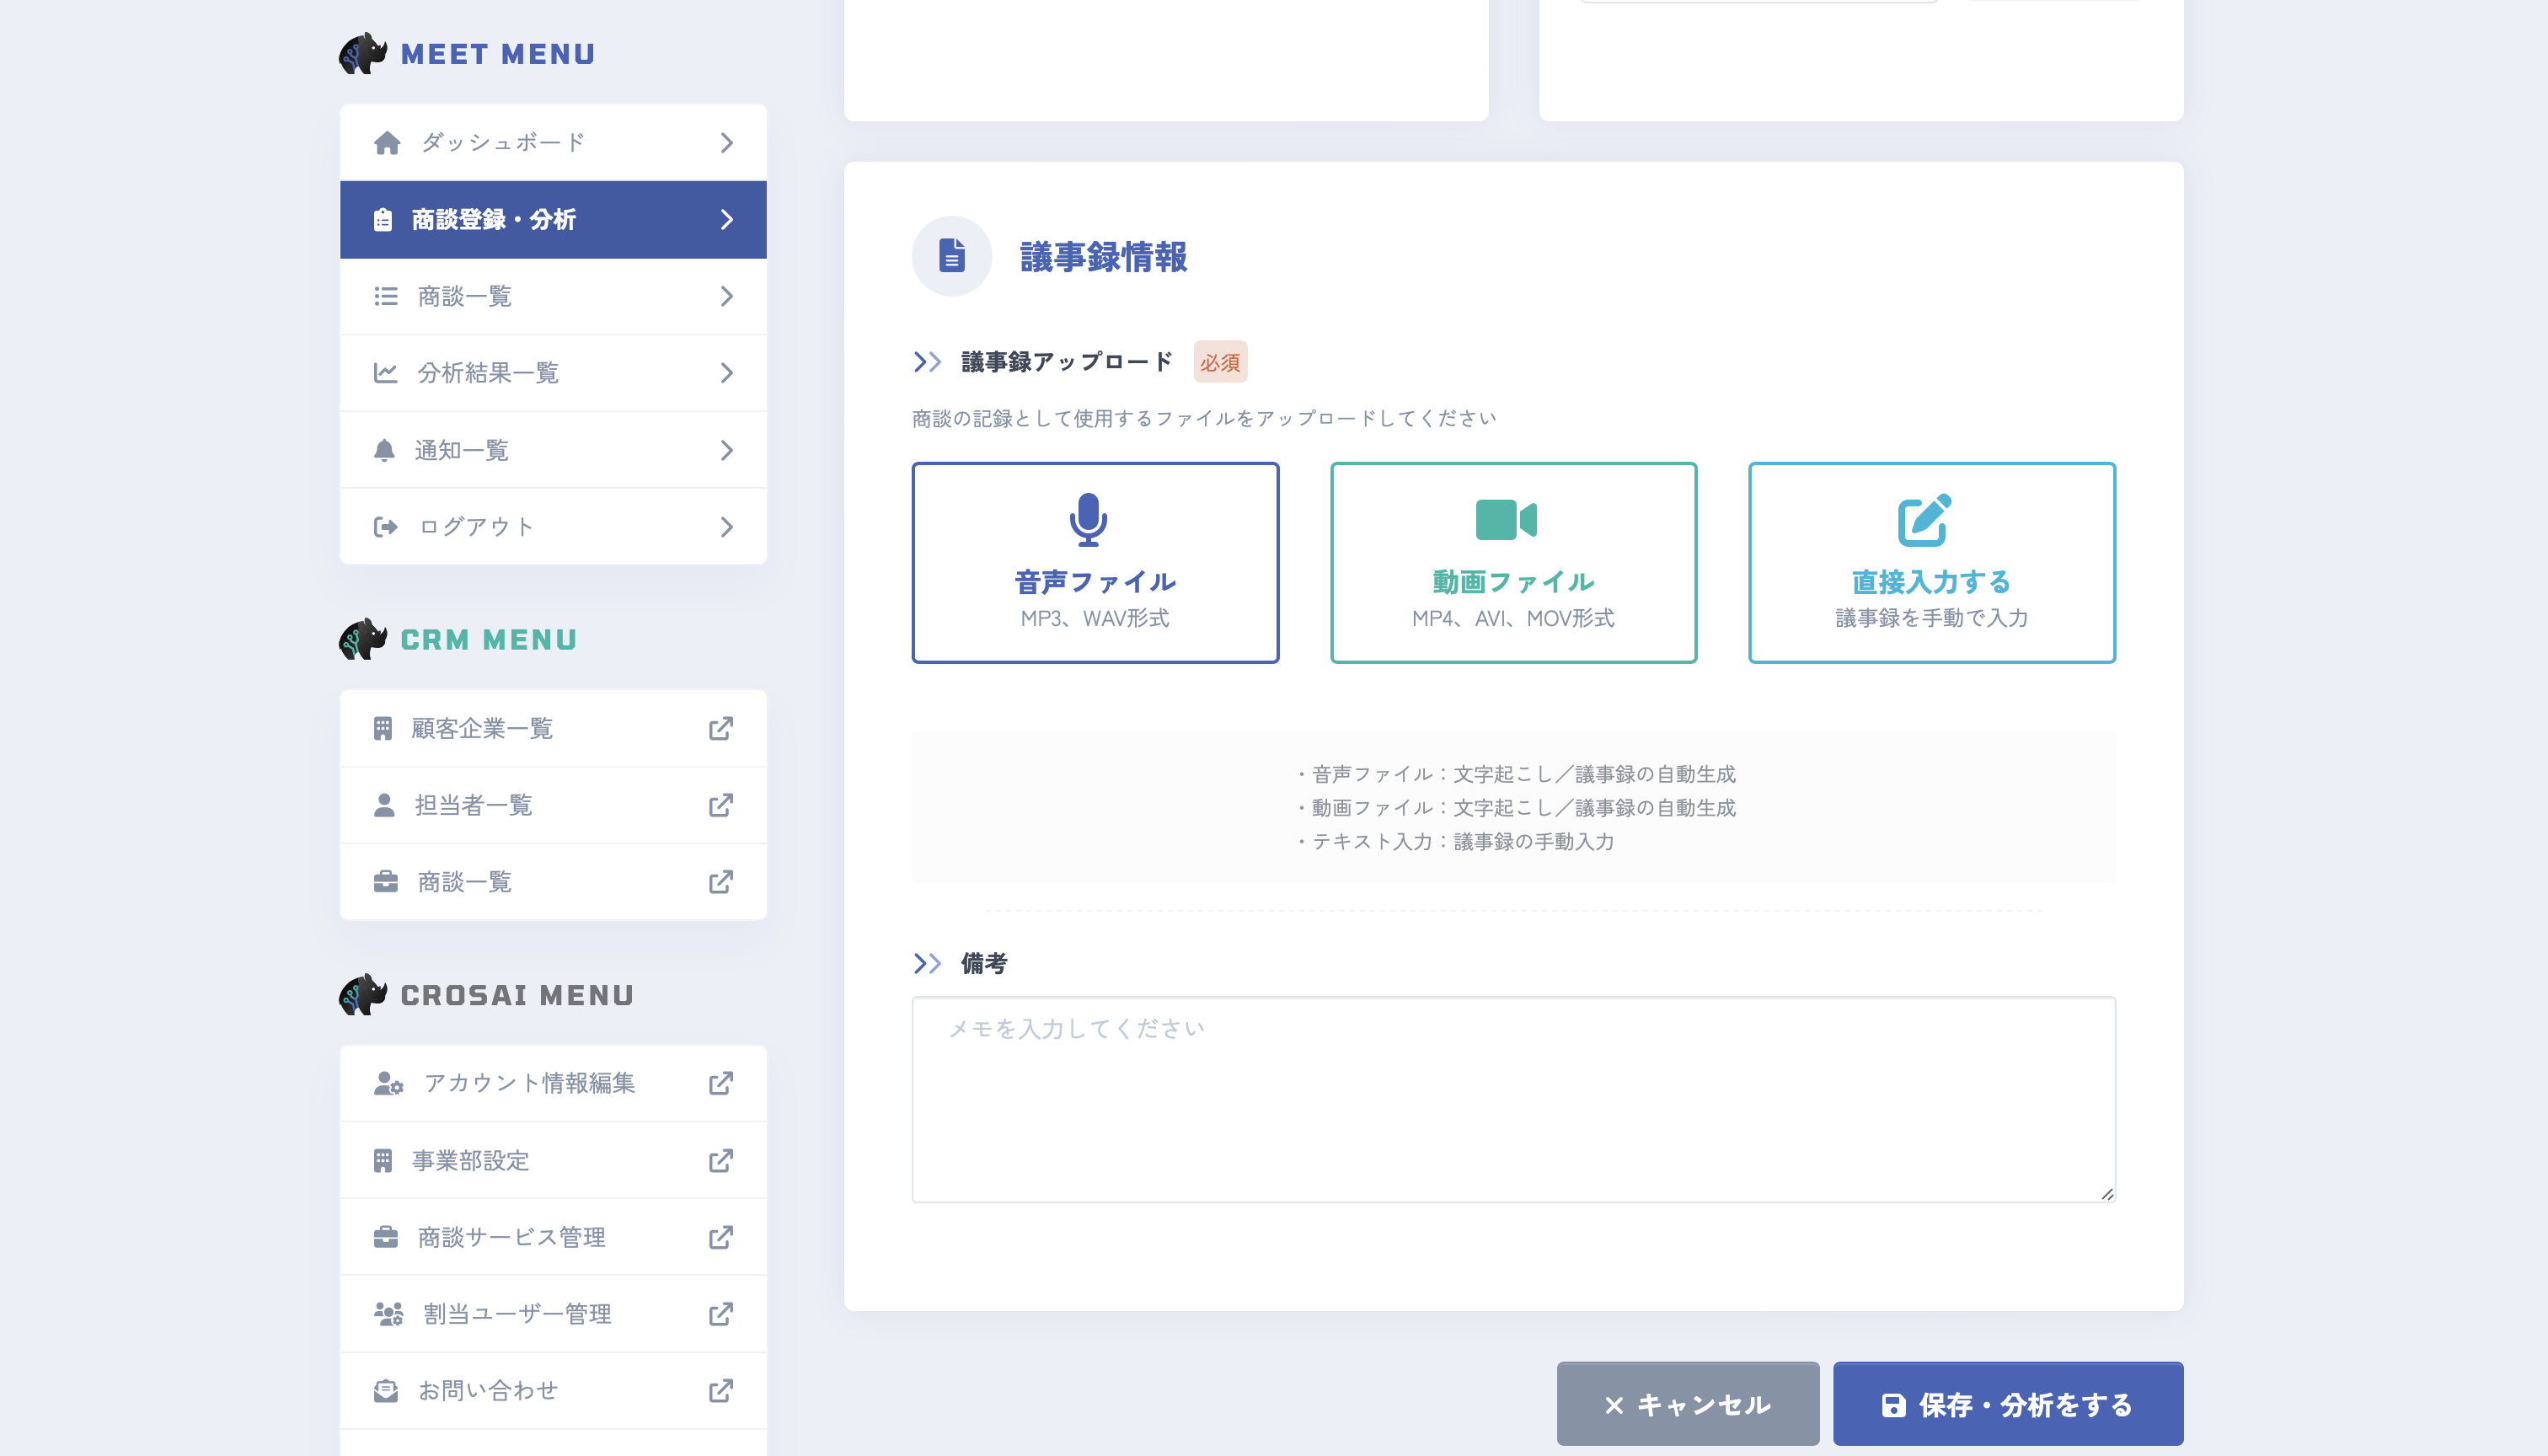
Task: Click the アカウント情報編集 account icon
Action: pyautogui.click(x=388, y=1083)
